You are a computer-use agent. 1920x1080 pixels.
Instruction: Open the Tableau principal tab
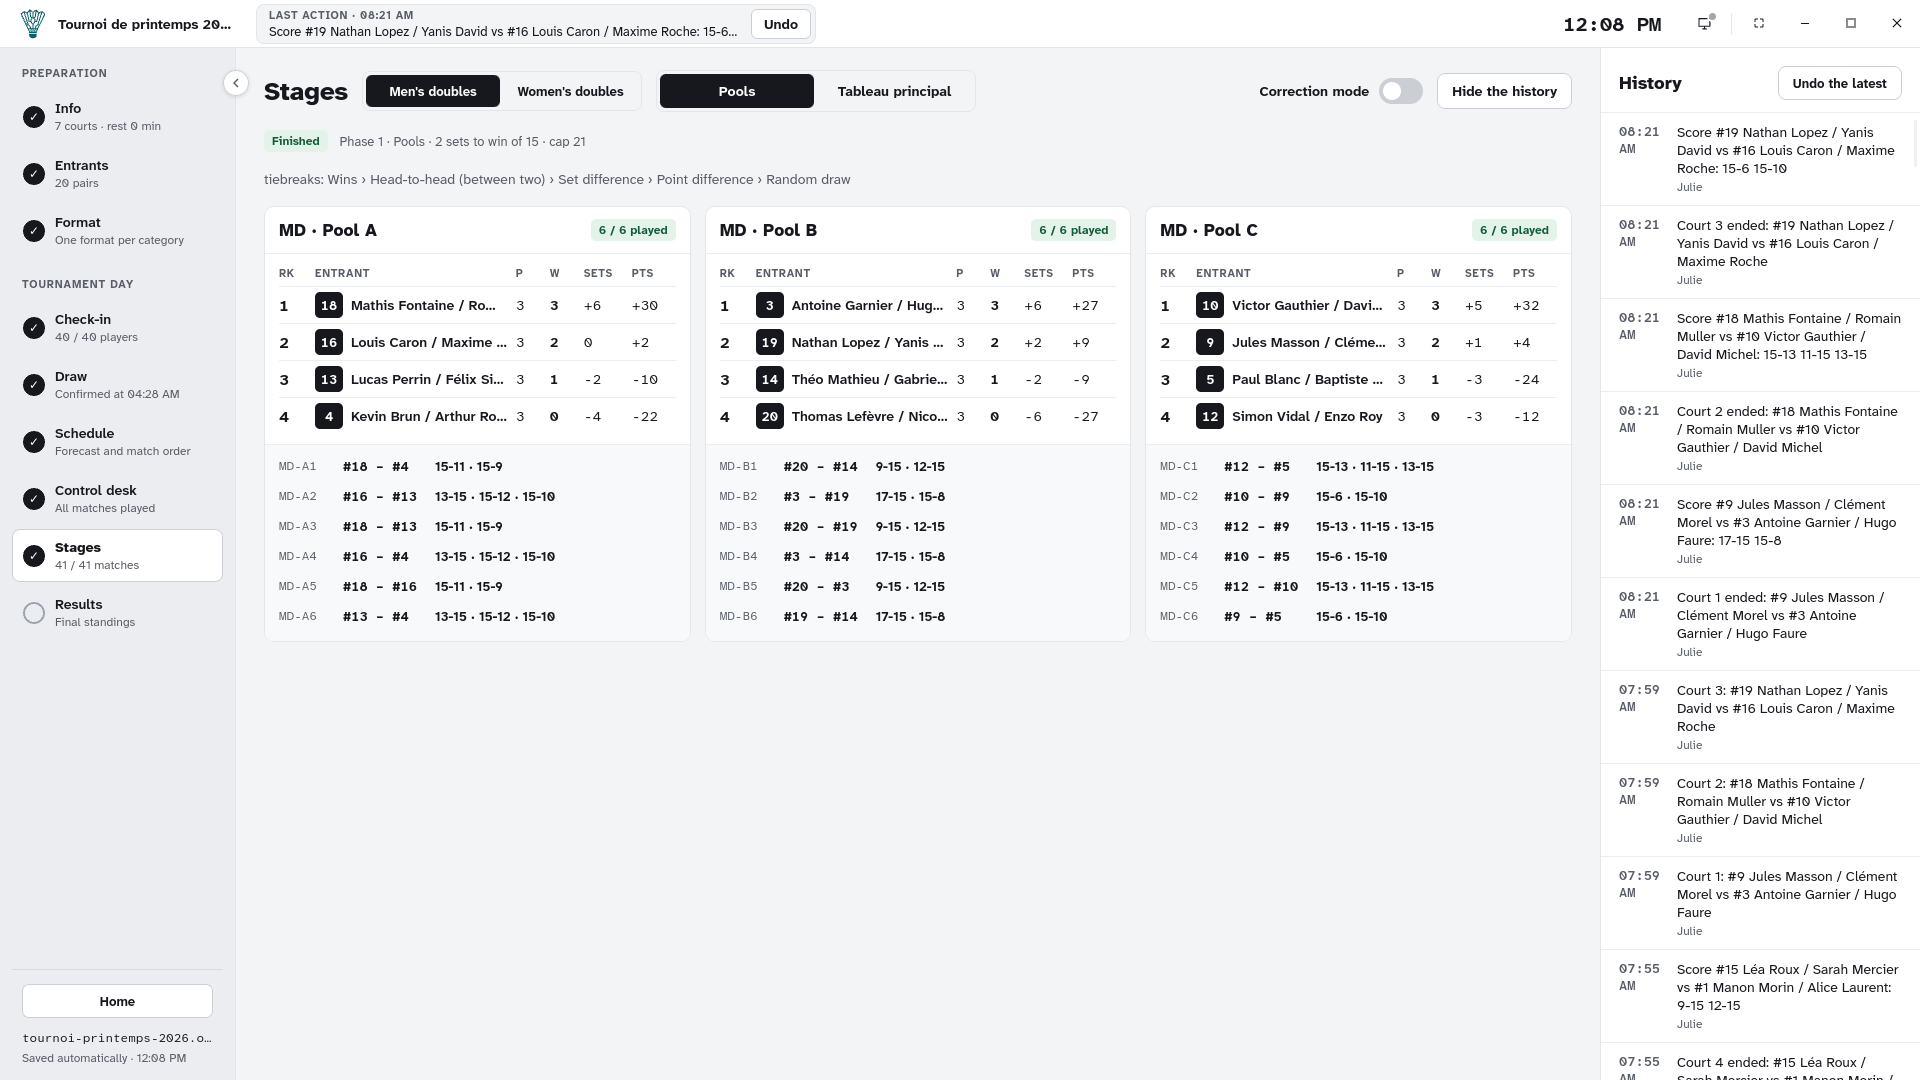[x=894, y=91]
